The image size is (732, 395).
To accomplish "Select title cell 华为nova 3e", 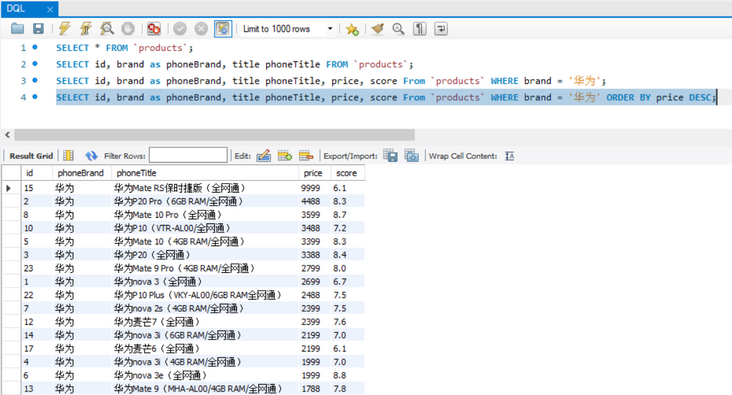I will 205,375.
